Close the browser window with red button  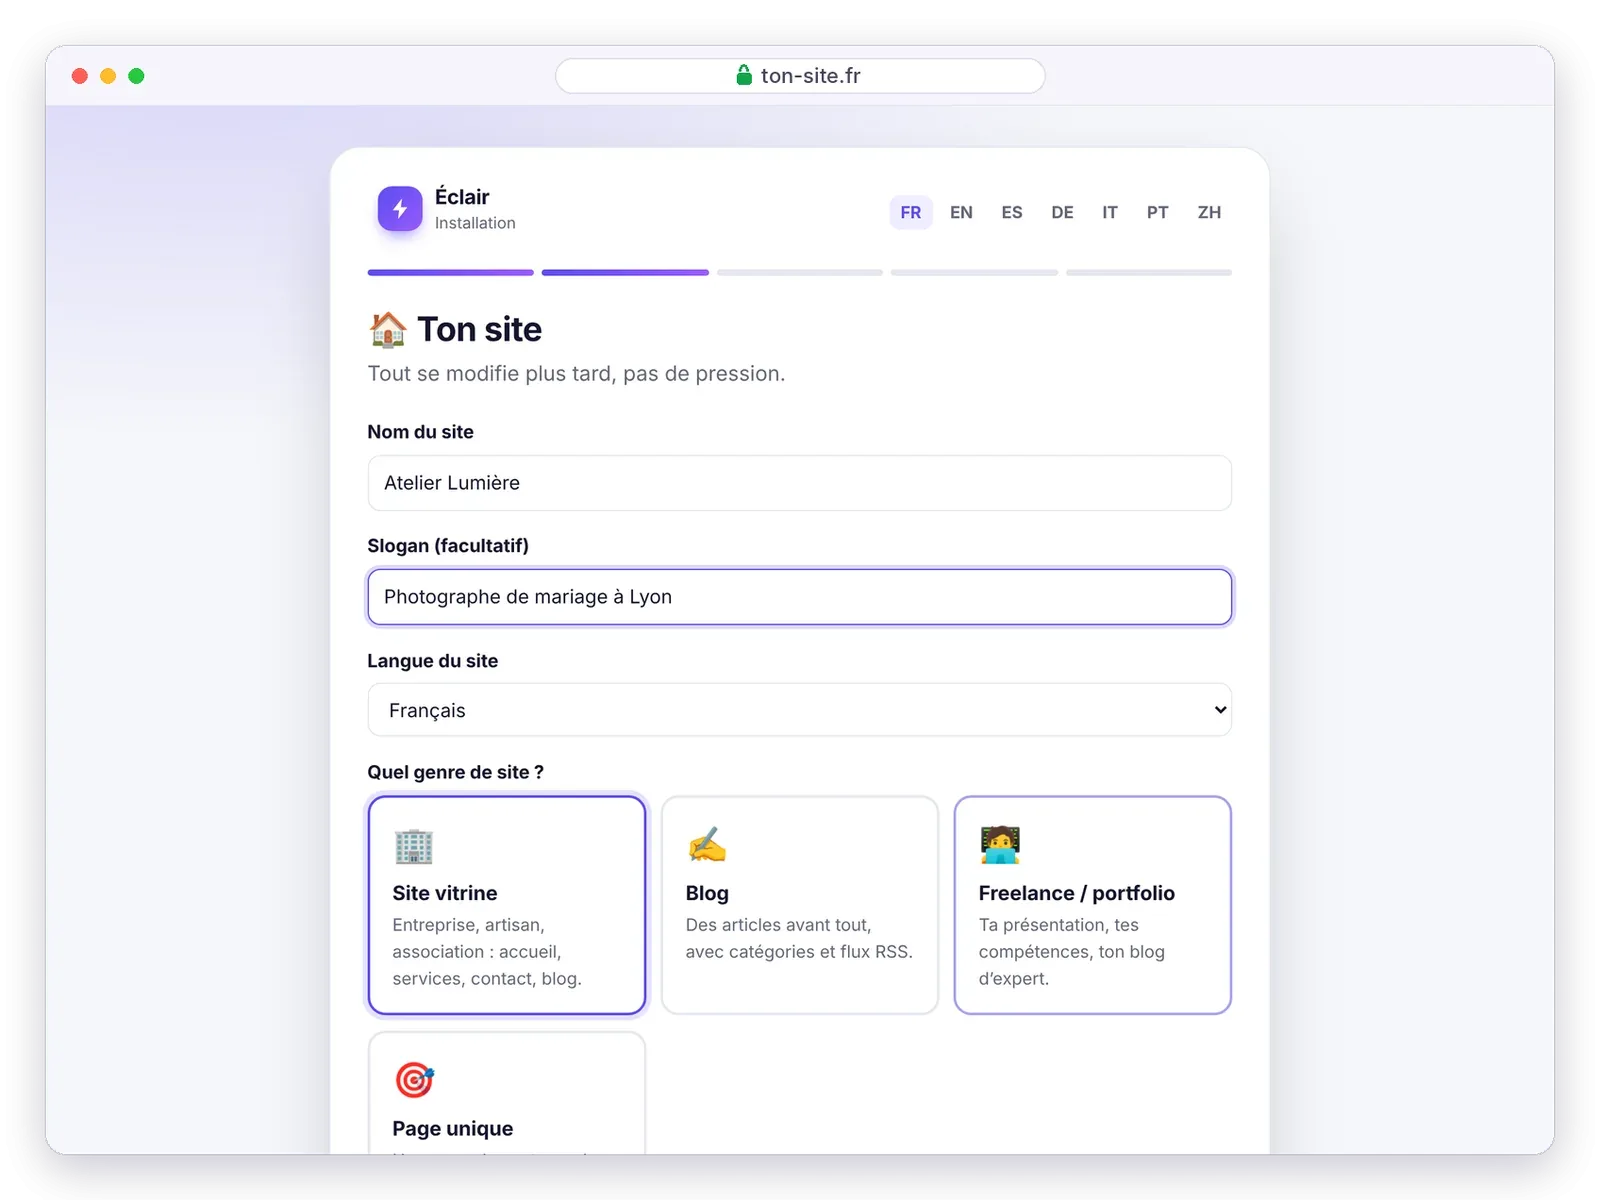[80, 76]
